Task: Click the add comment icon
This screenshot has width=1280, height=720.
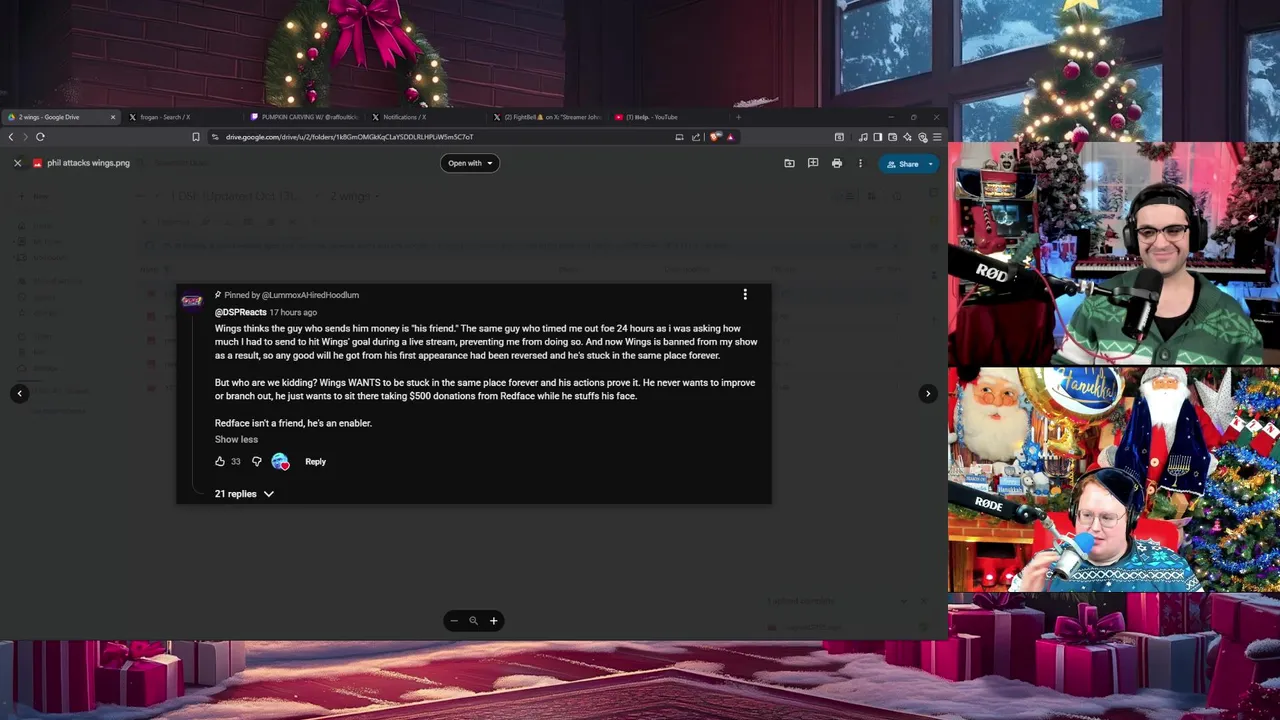Action: (813, 163)
